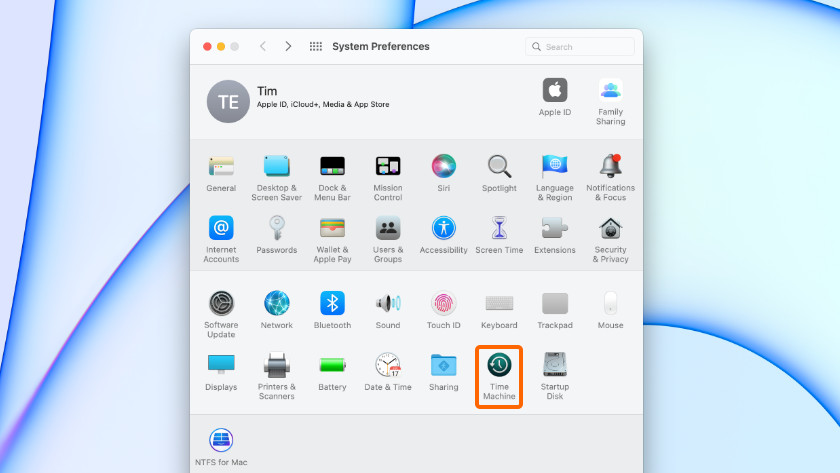Viewport: 840px width, 473px height.
Task: Minimize System Preferences with yellow button
Action: click(221, 47)
